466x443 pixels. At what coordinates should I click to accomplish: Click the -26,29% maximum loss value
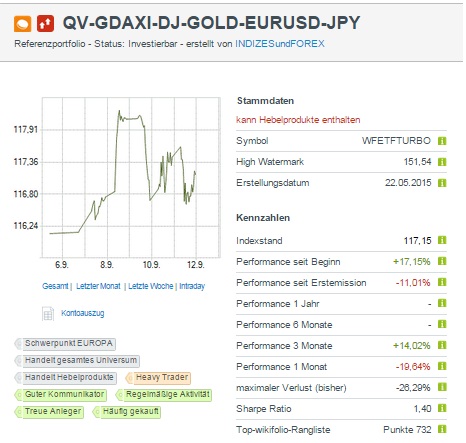(413, 387)
